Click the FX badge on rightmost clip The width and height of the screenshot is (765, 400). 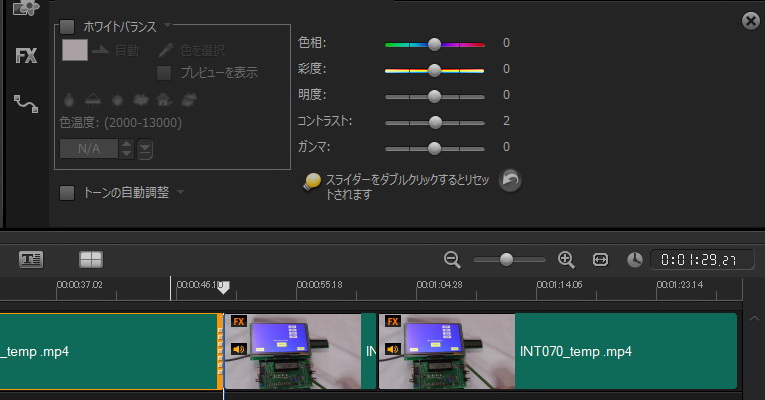(393, 322)
